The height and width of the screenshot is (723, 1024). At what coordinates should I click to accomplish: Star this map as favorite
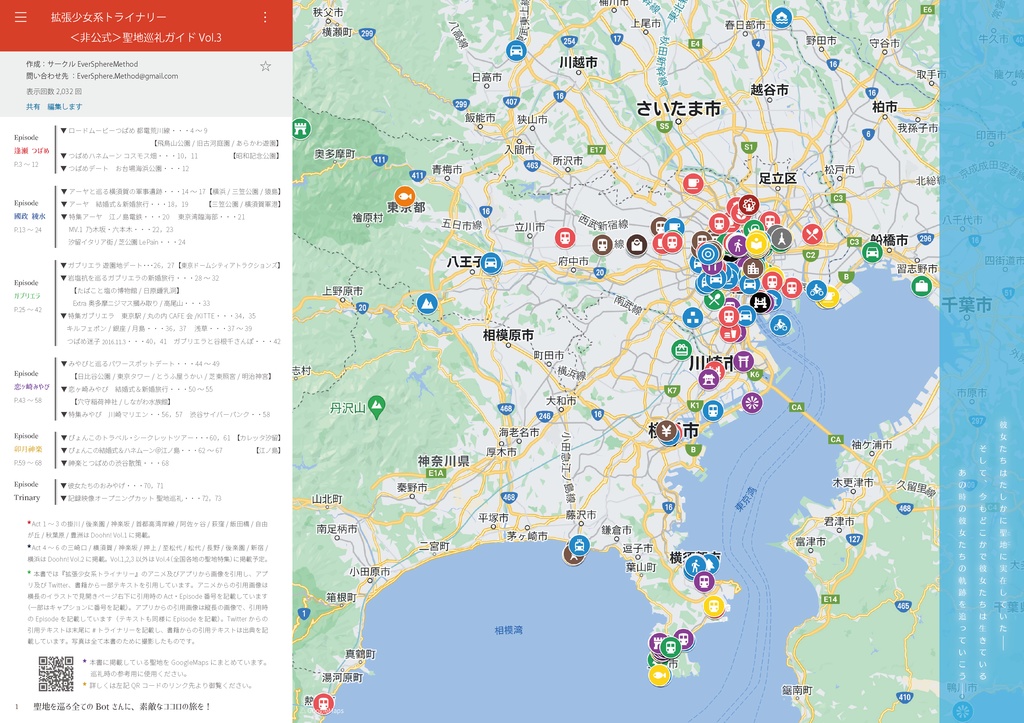click(265, 66)
